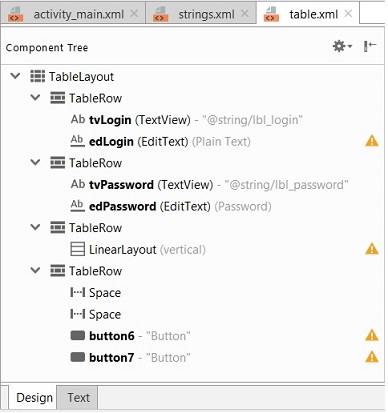388x413 pixels.
Task: Click warning triangle on button6 row
Action: 372,335
